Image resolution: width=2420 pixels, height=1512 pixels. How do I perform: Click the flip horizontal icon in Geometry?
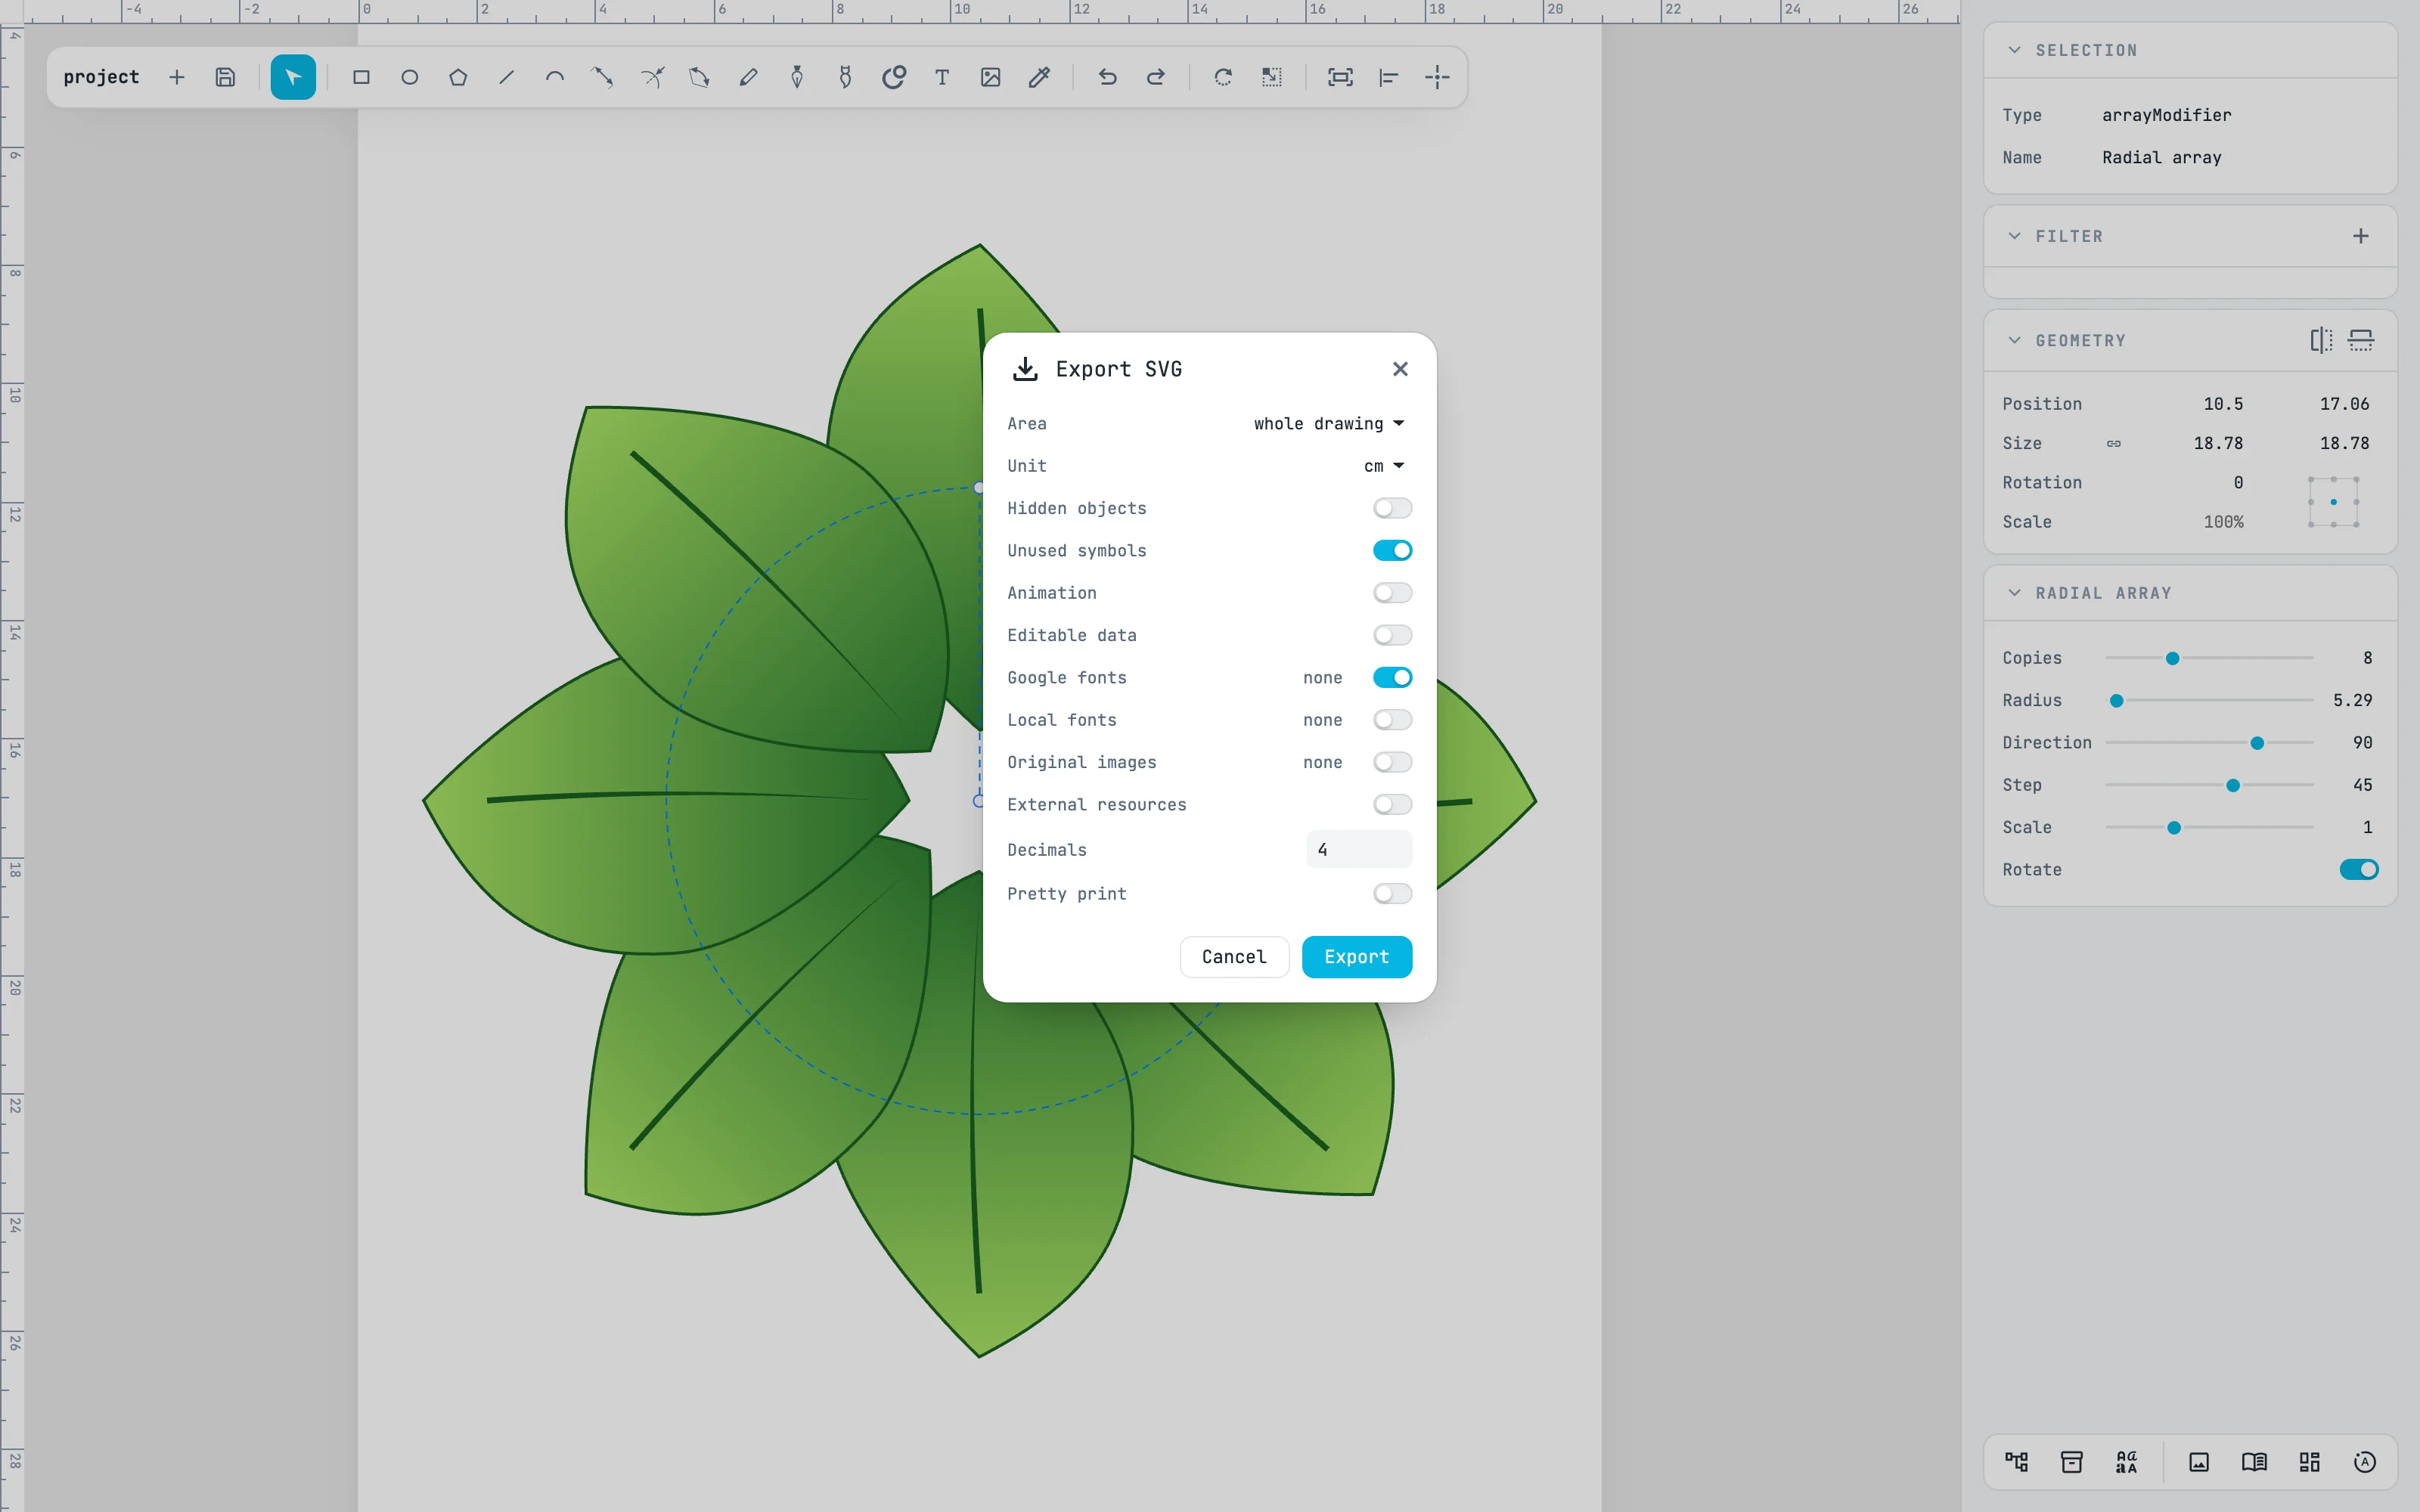tap(2321, 340)
